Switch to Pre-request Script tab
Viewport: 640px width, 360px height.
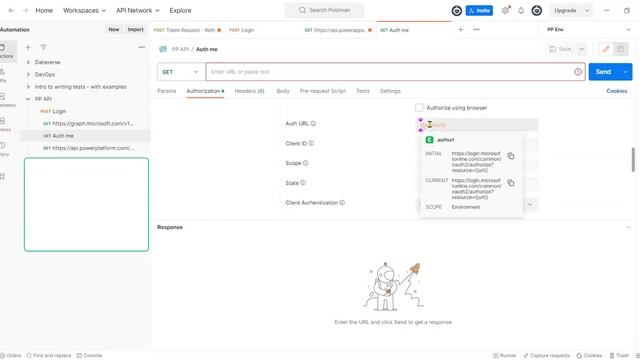click(x=322, y=91)
